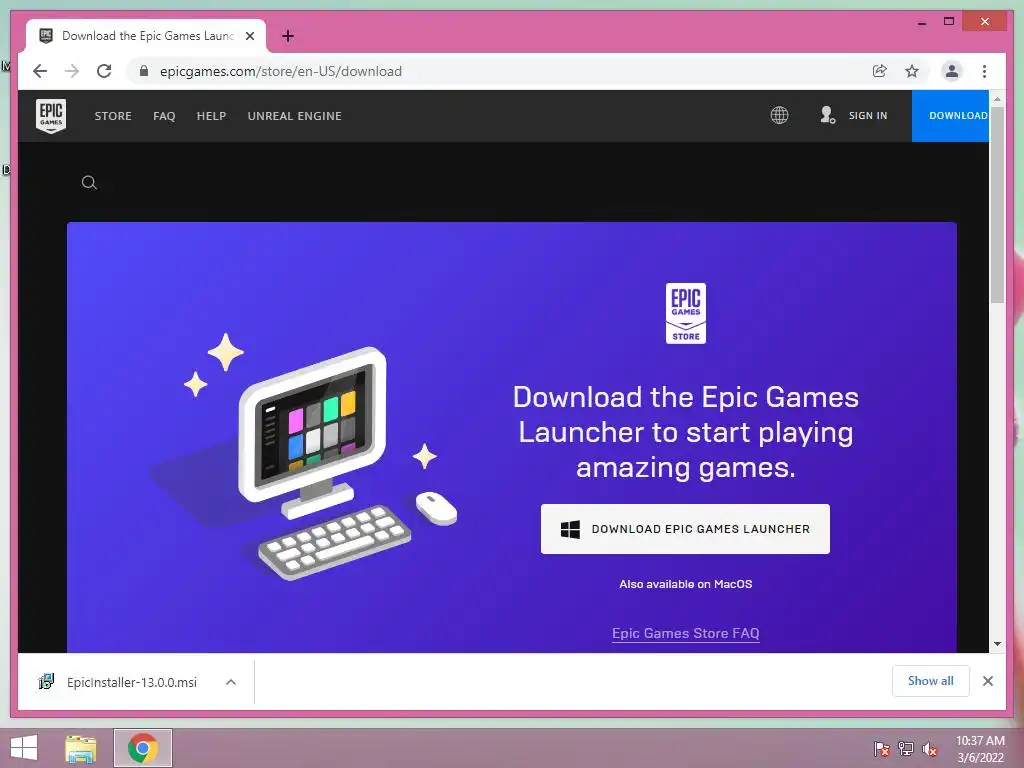The height and width of the screenshot is (768, 1024).
Task: Close the Epic Games Launcher tab
Action: [249, 36]
